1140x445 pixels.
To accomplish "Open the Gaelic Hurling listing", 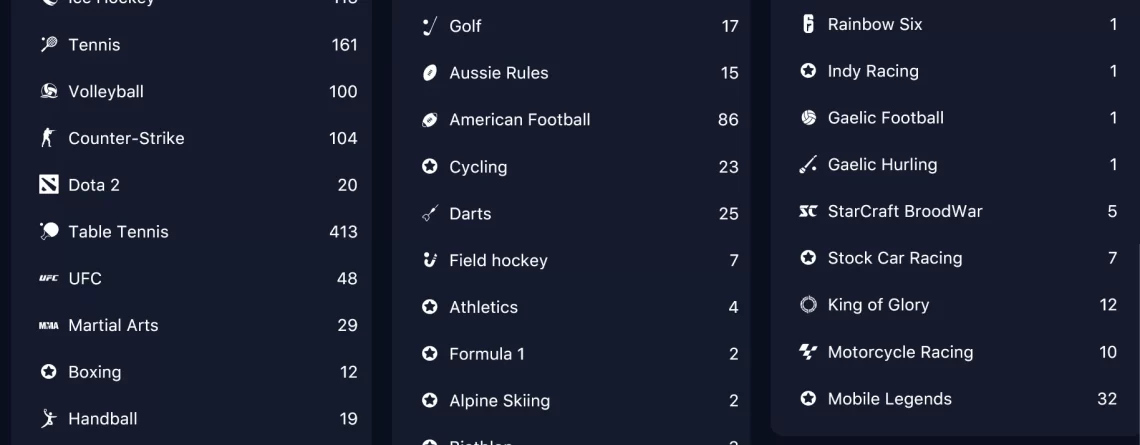I will click(958, 164).
